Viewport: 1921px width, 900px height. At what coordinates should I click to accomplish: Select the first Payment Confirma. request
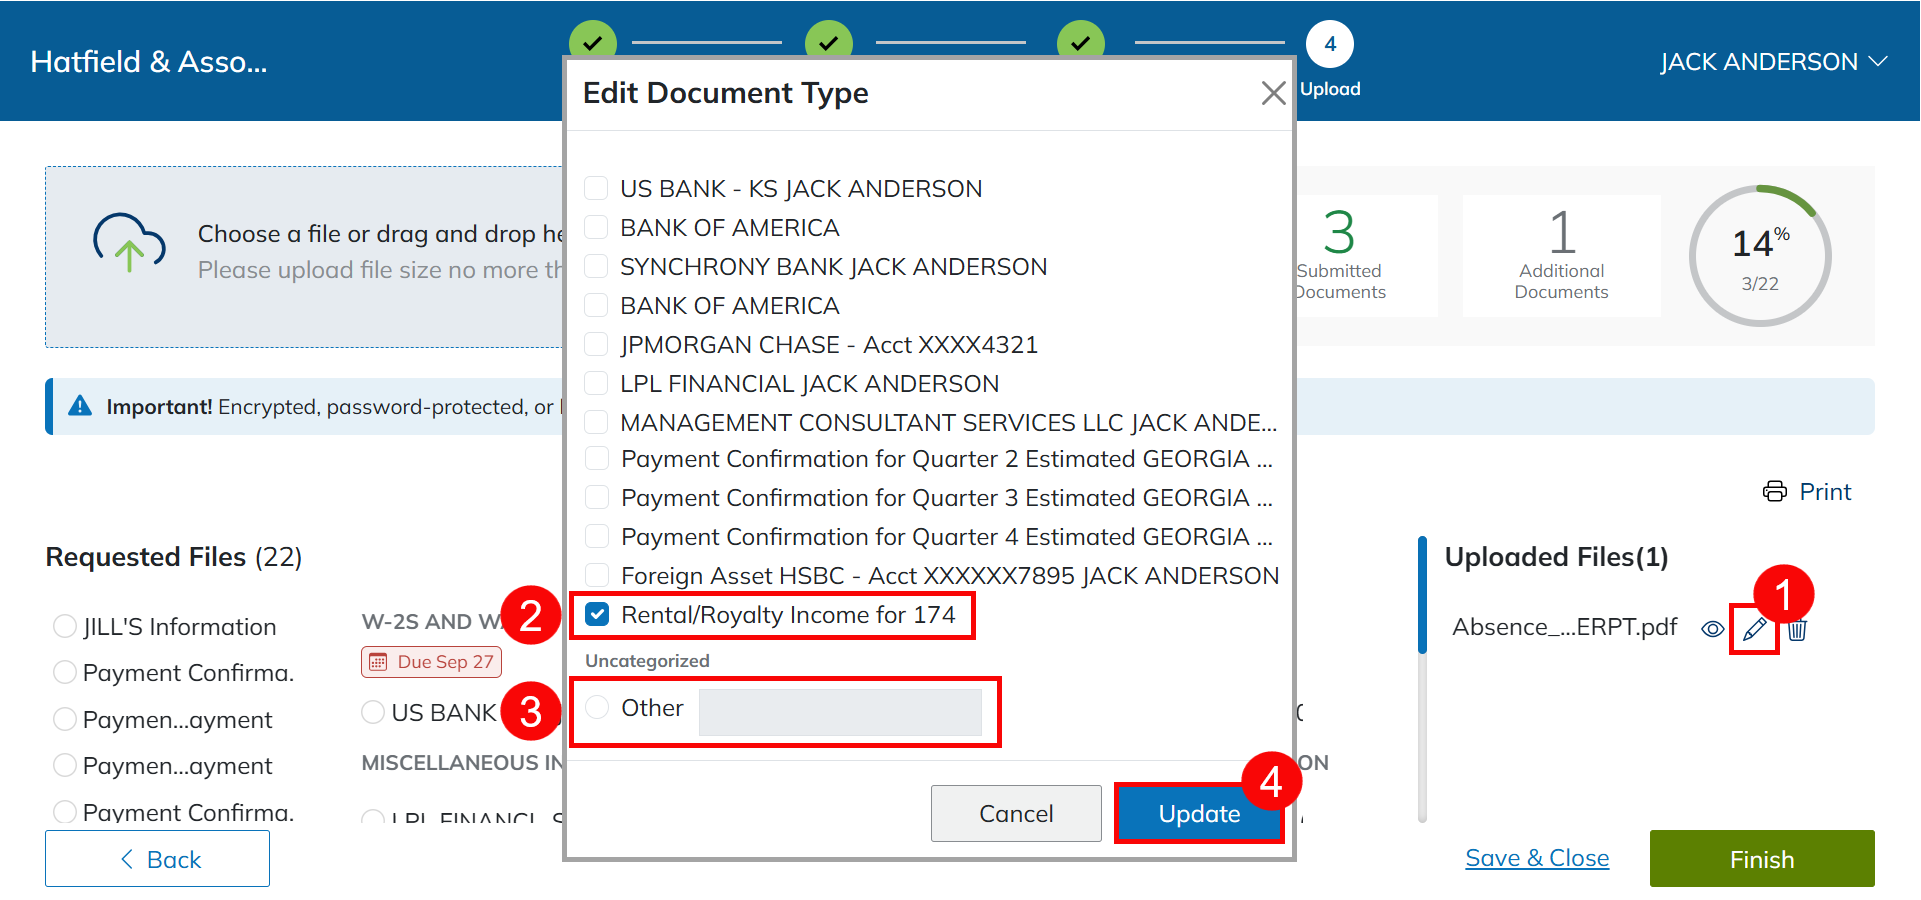pos(65,672)
